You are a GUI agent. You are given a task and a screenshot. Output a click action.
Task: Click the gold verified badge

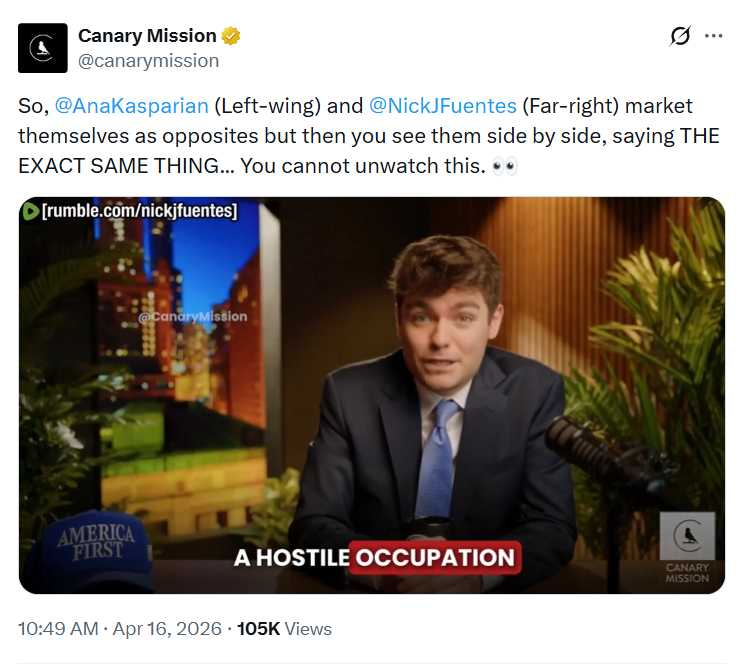coord(231,36)
